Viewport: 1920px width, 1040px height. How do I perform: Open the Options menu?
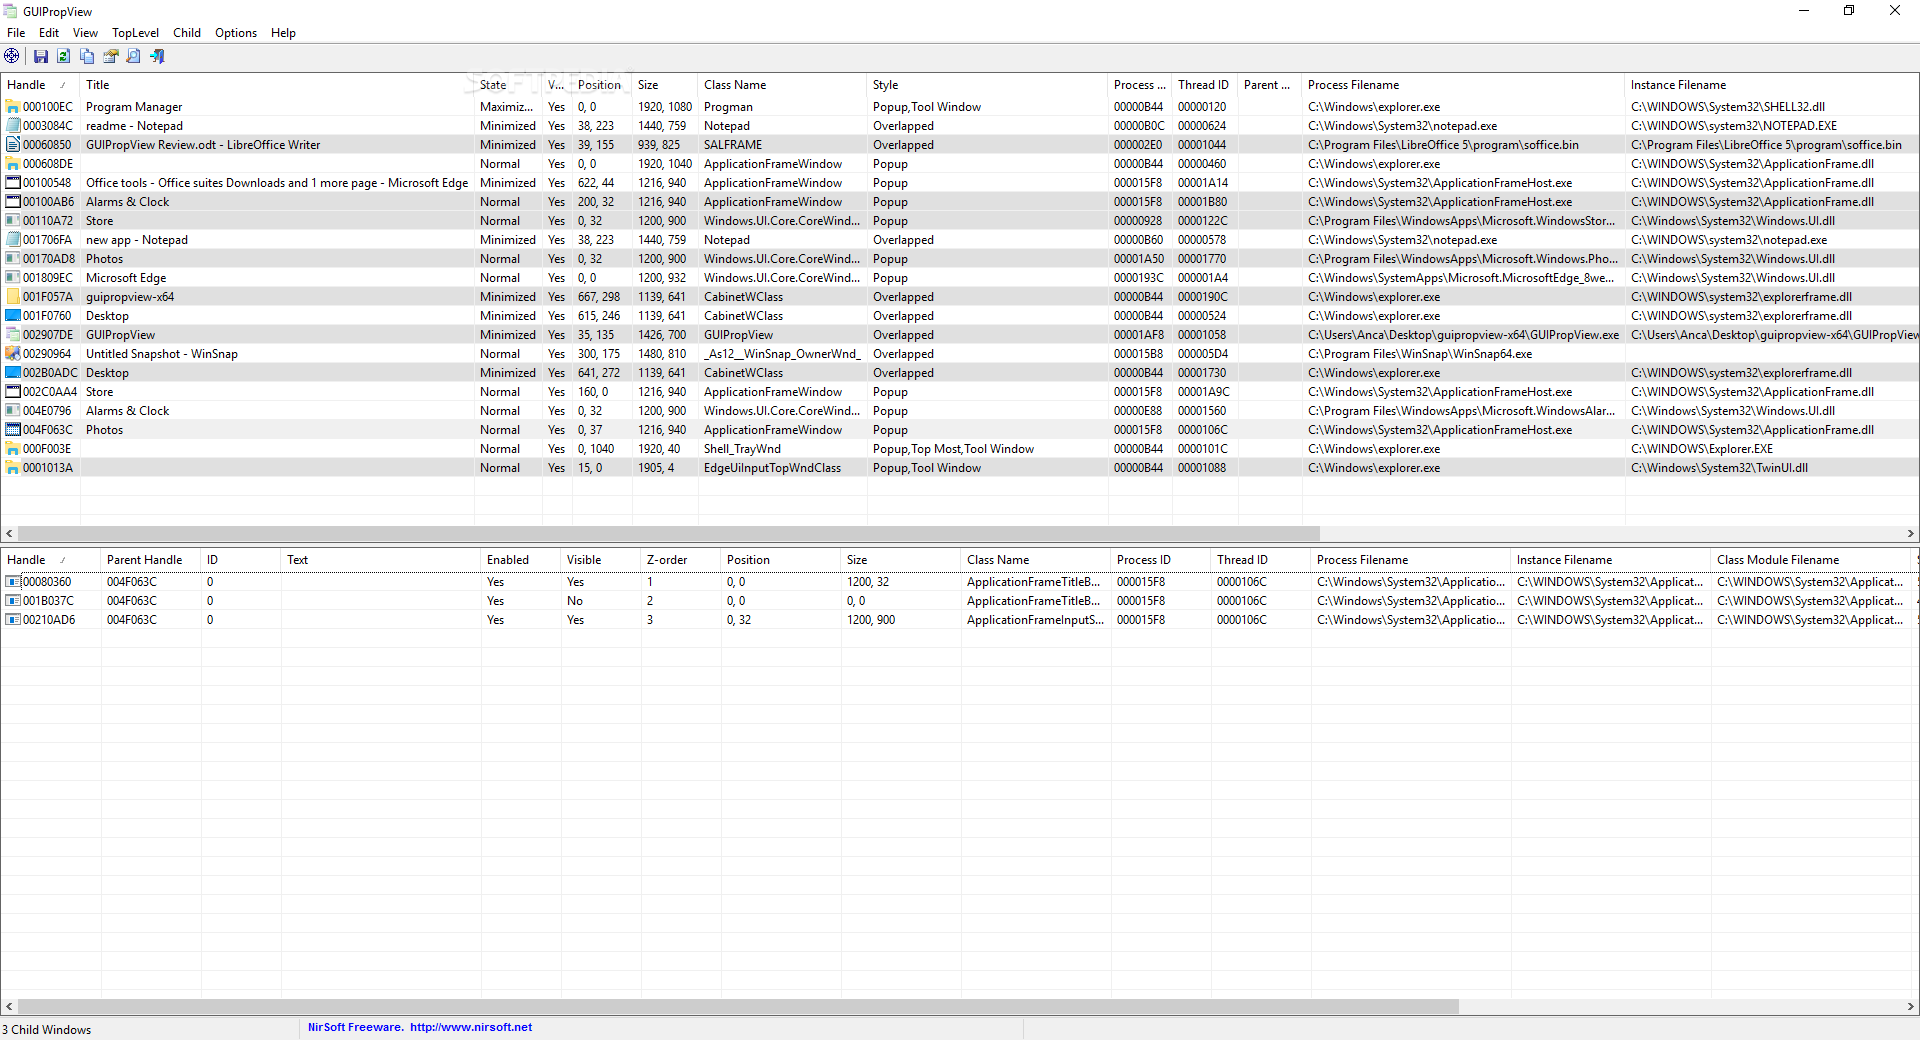236,33
